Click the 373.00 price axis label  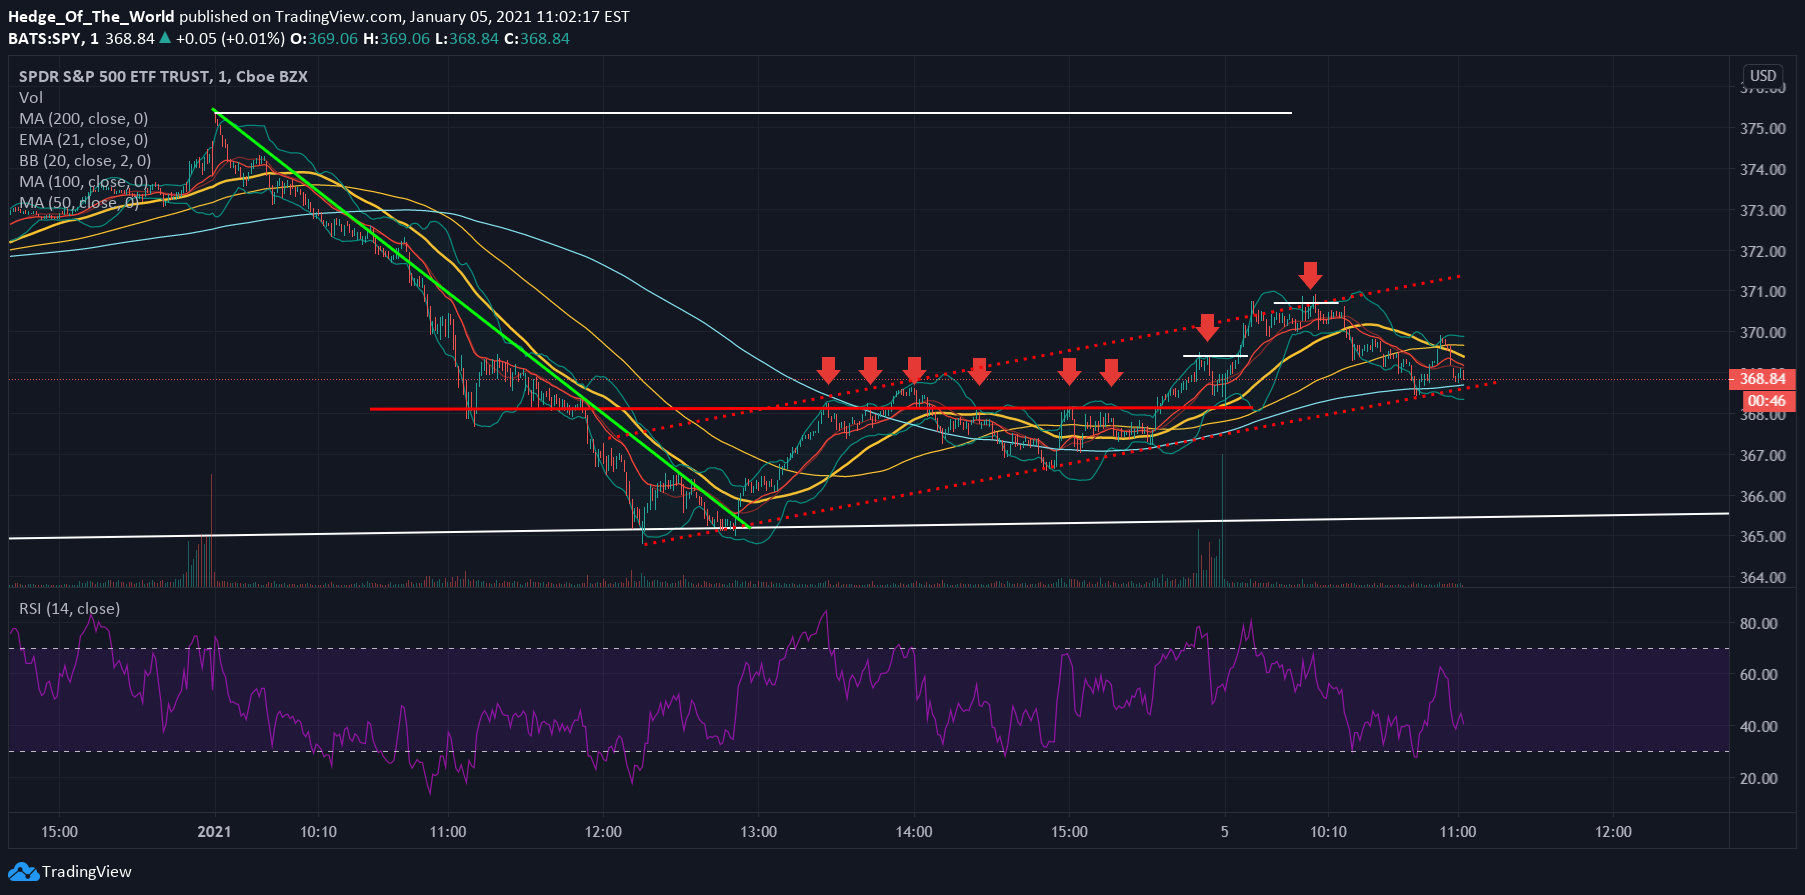click(1762, 210)
